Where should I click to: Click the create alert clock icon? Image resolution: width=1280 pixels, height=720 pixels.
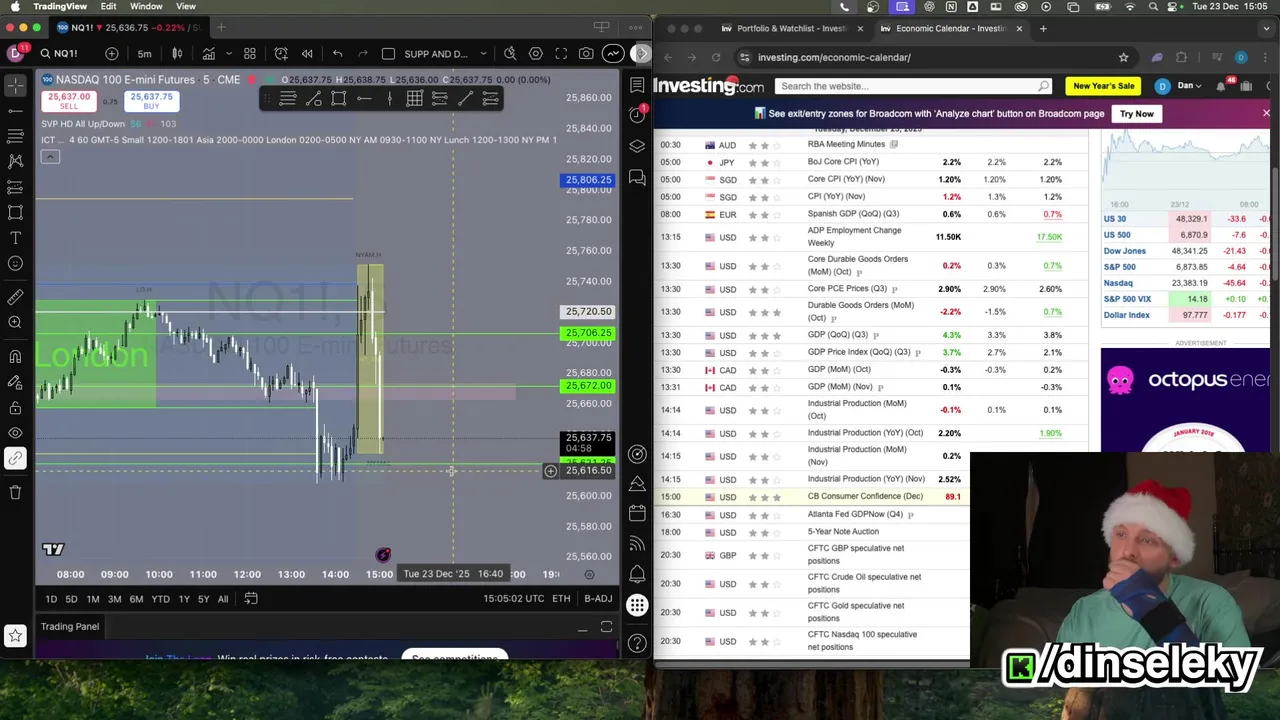click(281, 53)
